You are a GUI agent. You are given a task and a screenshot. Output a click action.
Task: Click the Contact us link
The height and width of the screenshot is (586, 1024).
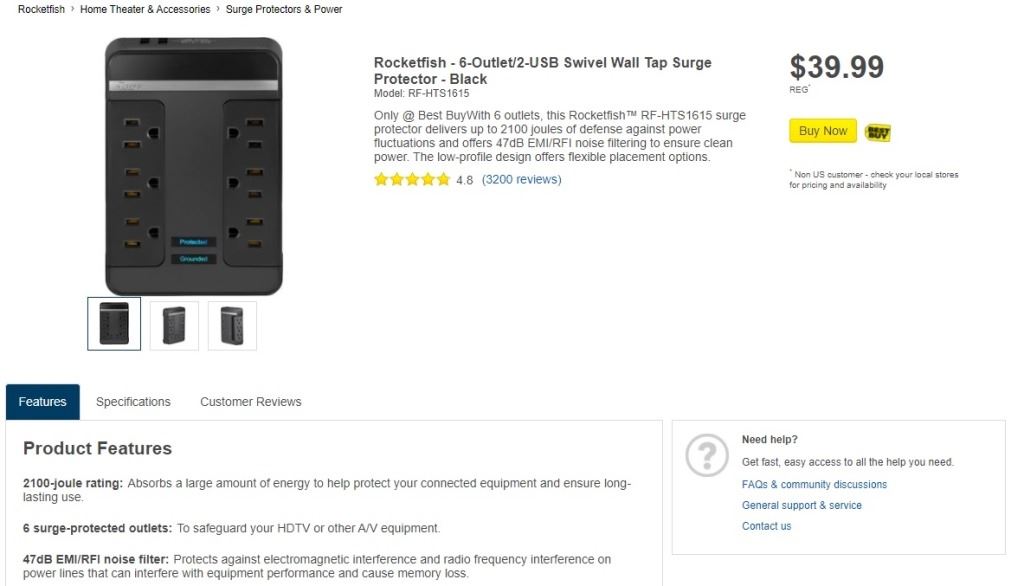[766, 527]
